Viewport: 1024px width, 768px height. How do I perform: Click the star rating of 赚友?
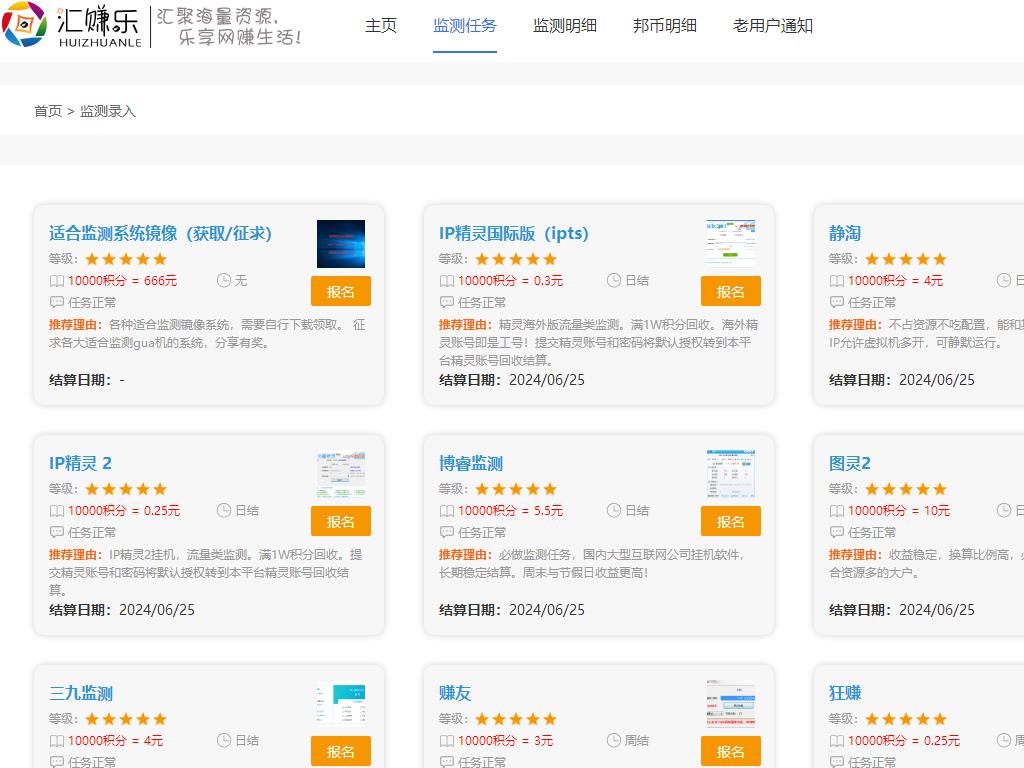pos(516,719)
